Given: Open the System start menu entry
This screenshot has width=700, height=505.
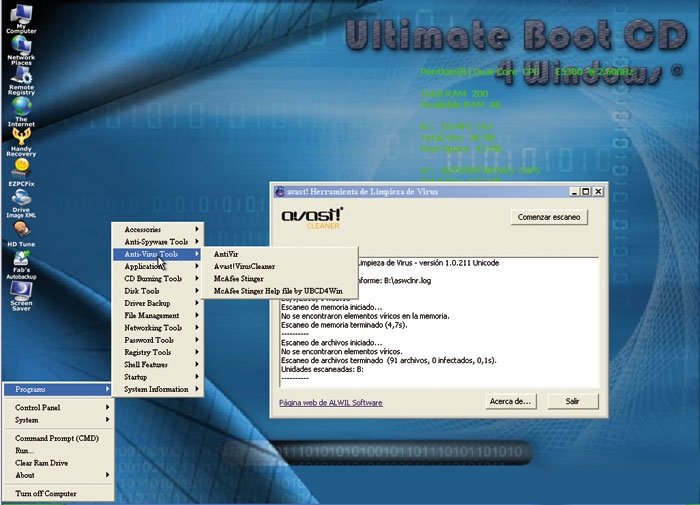Looking at the screenshot, I should tap(58, 420).
